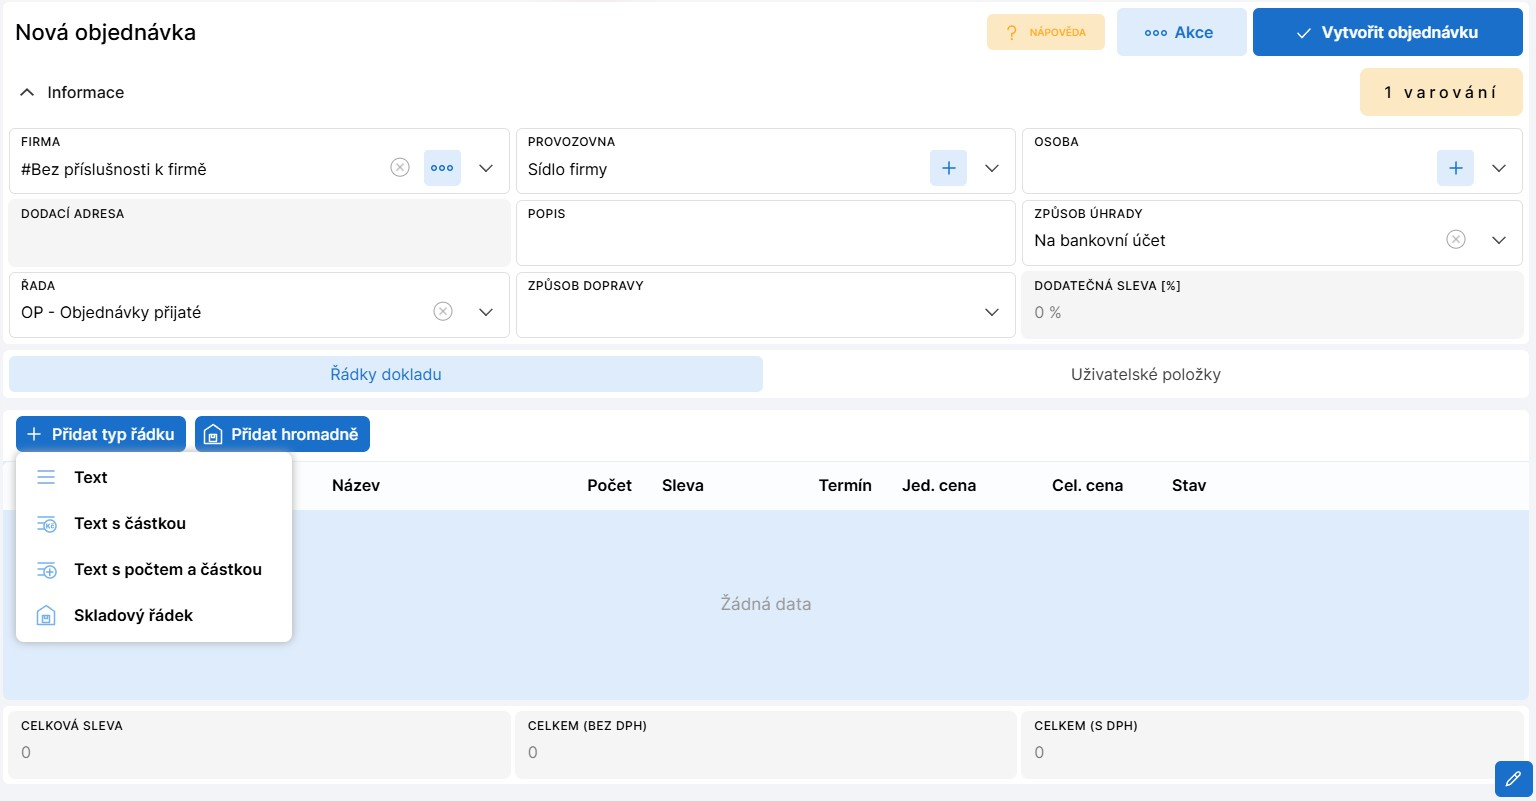The width and height of the screenshot is (1536, 801).
Task: Click the Počet column header
Action: point(609,485)
